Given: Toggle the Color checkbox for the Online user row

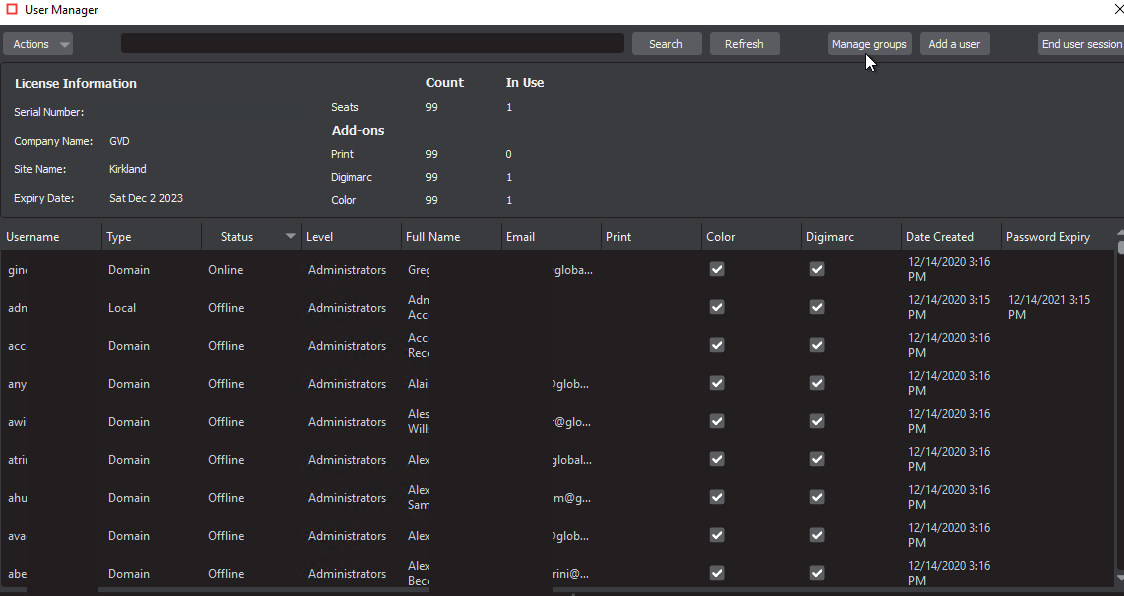Looking at the screenshot, I should pos(717,270).
